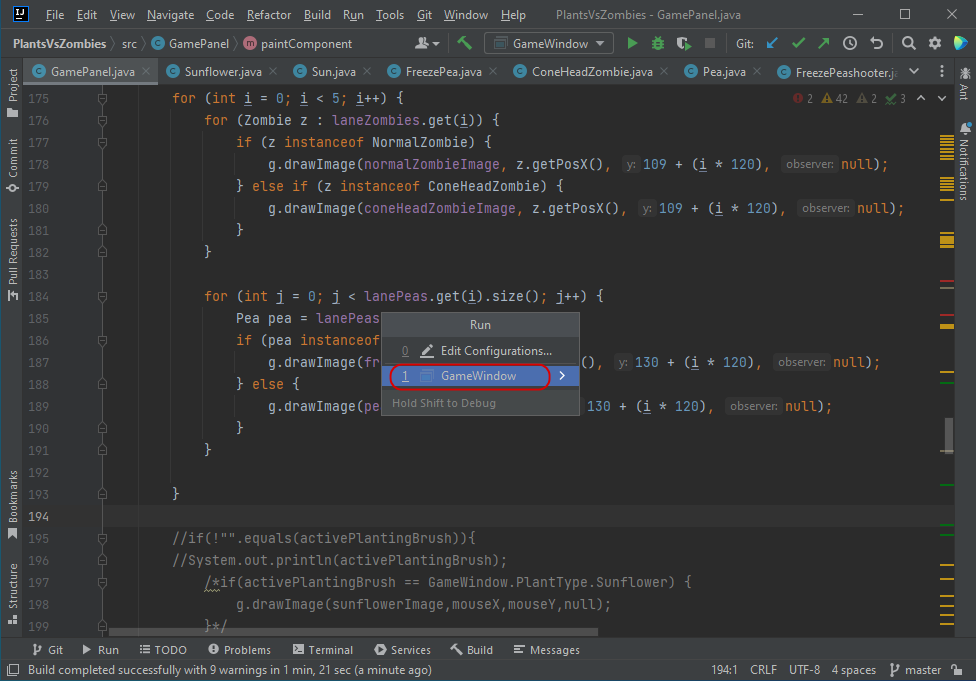Click Git Rollback undo arrow
Viewport: 976px width, 681px height.
pos(876,43)
